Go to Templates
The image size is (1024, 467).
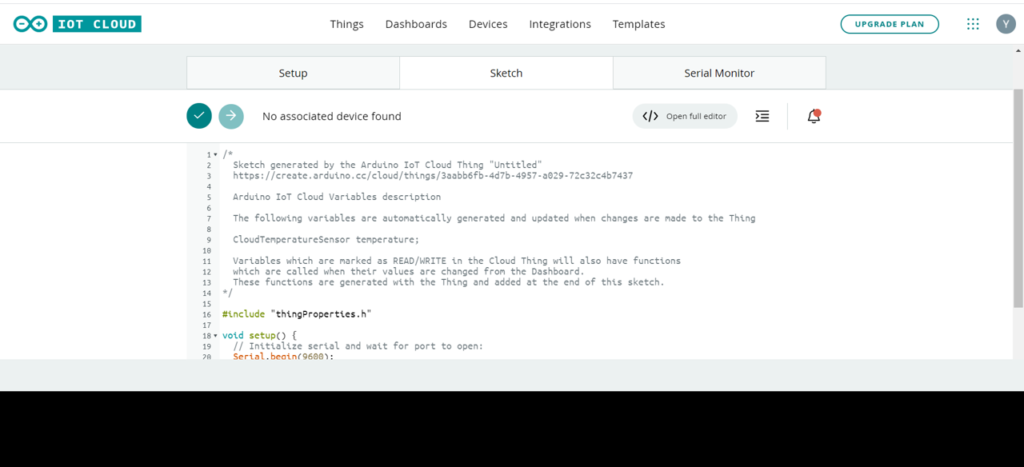pos(638,24)
